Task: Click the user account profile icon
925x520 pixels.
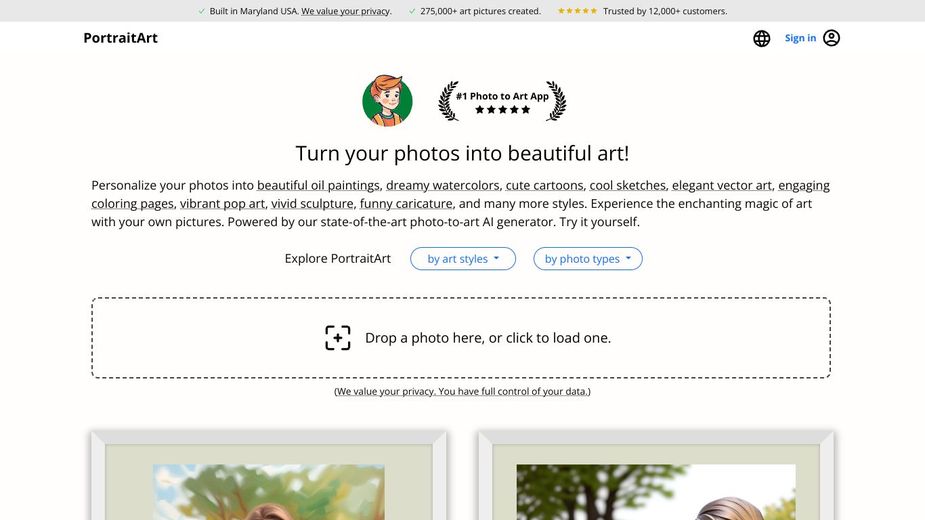Action: [831, 38]
